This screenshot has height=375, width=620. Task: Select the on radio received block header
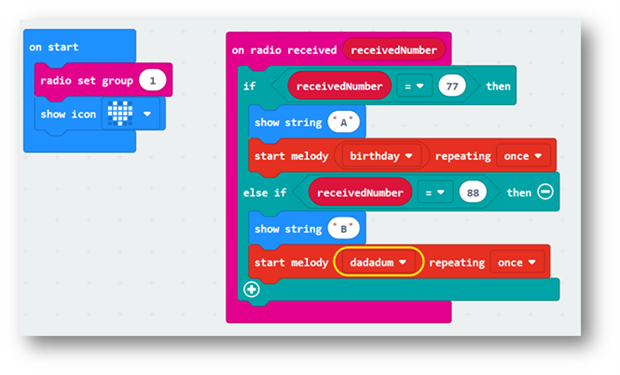click(284, 50)
